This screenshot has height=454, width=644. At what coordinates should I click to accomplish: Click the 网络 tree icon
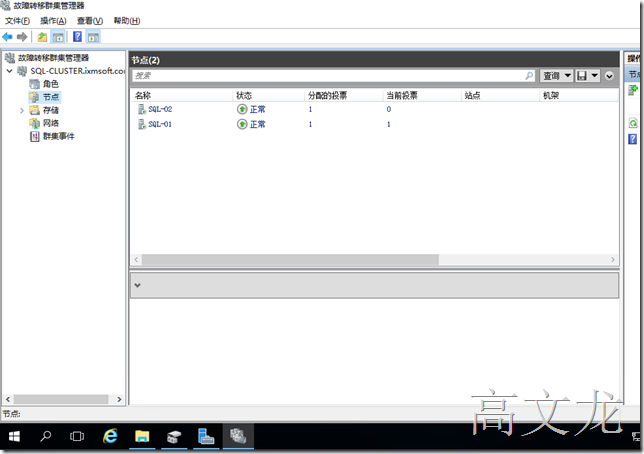pos(34,123)
